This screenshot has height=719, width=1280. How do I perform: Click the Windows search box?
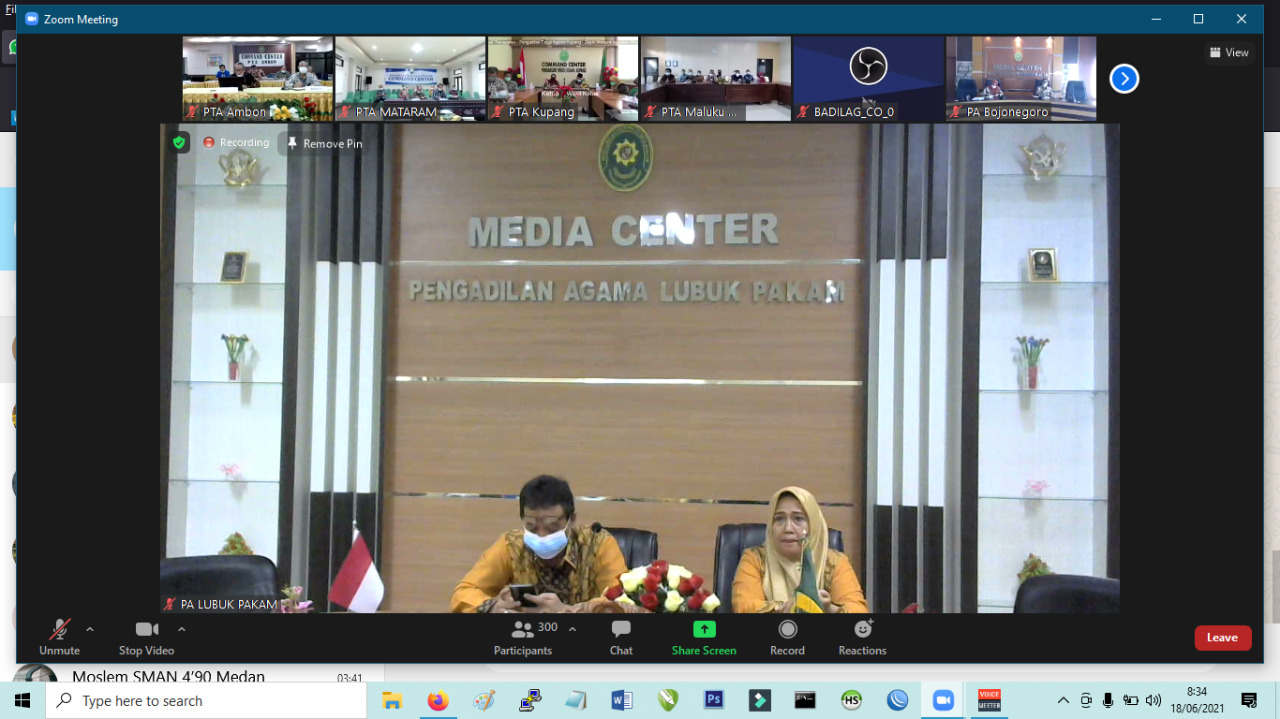[206, 701]
